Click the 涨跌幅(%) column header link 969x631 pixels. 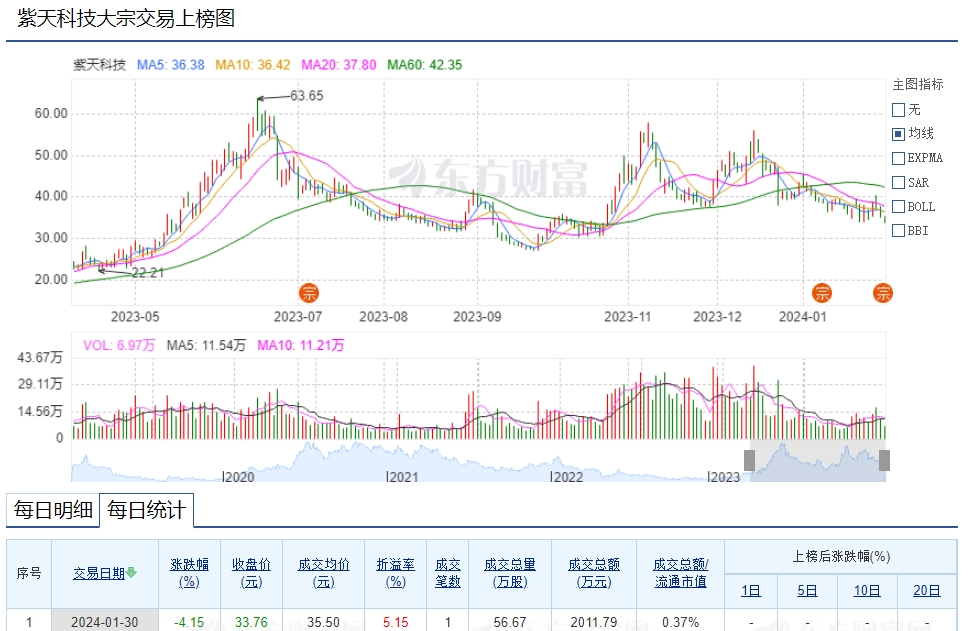(189, 572)
